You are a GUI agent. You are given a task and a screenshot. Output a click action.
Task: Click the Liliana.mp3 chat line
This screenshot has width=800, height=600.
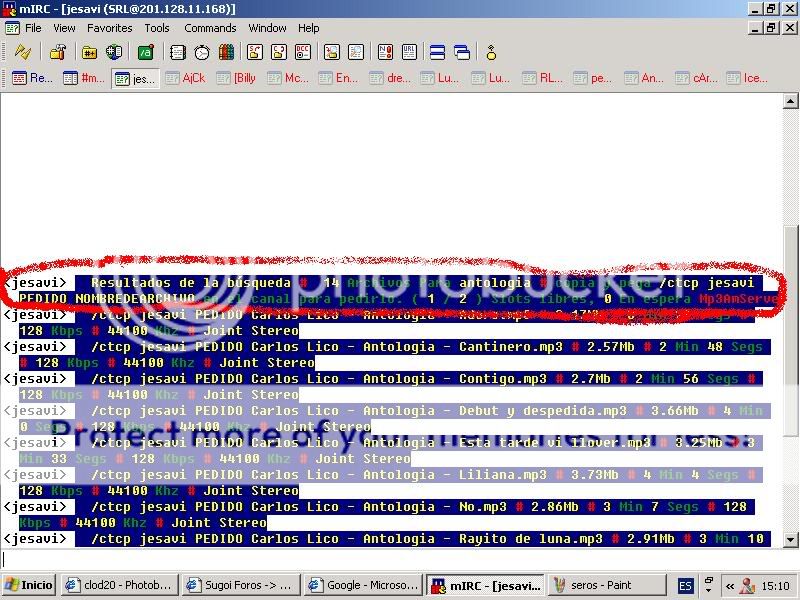(x=383, y=483)
